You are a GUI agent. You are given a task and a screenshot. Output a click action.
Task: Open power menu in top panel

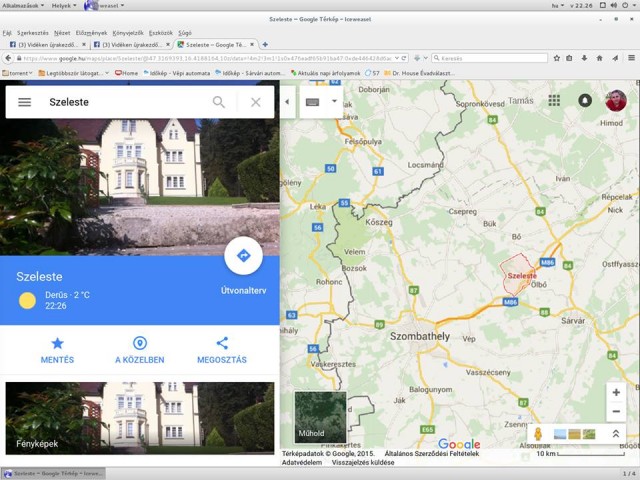[x=625, y=5]
